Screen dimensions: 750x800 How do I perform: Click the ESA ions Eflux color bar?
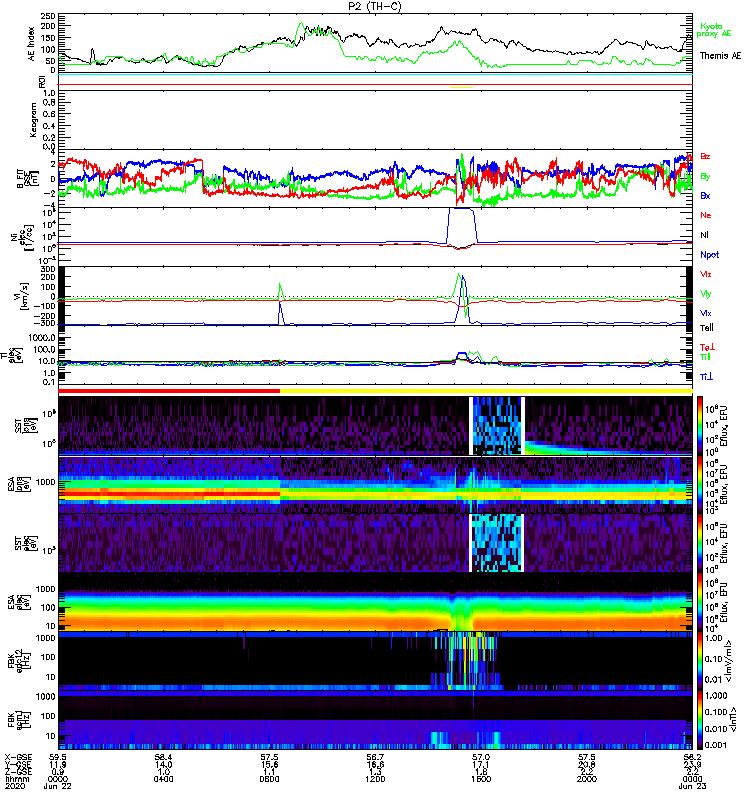[x=700, y=484]
